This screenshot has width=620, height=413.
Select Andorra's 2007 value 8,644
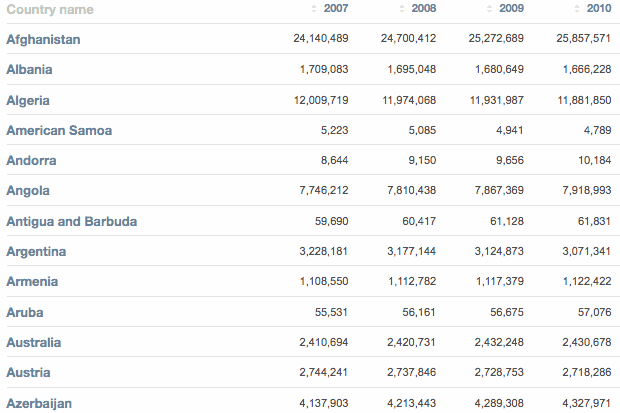[335, 160]
